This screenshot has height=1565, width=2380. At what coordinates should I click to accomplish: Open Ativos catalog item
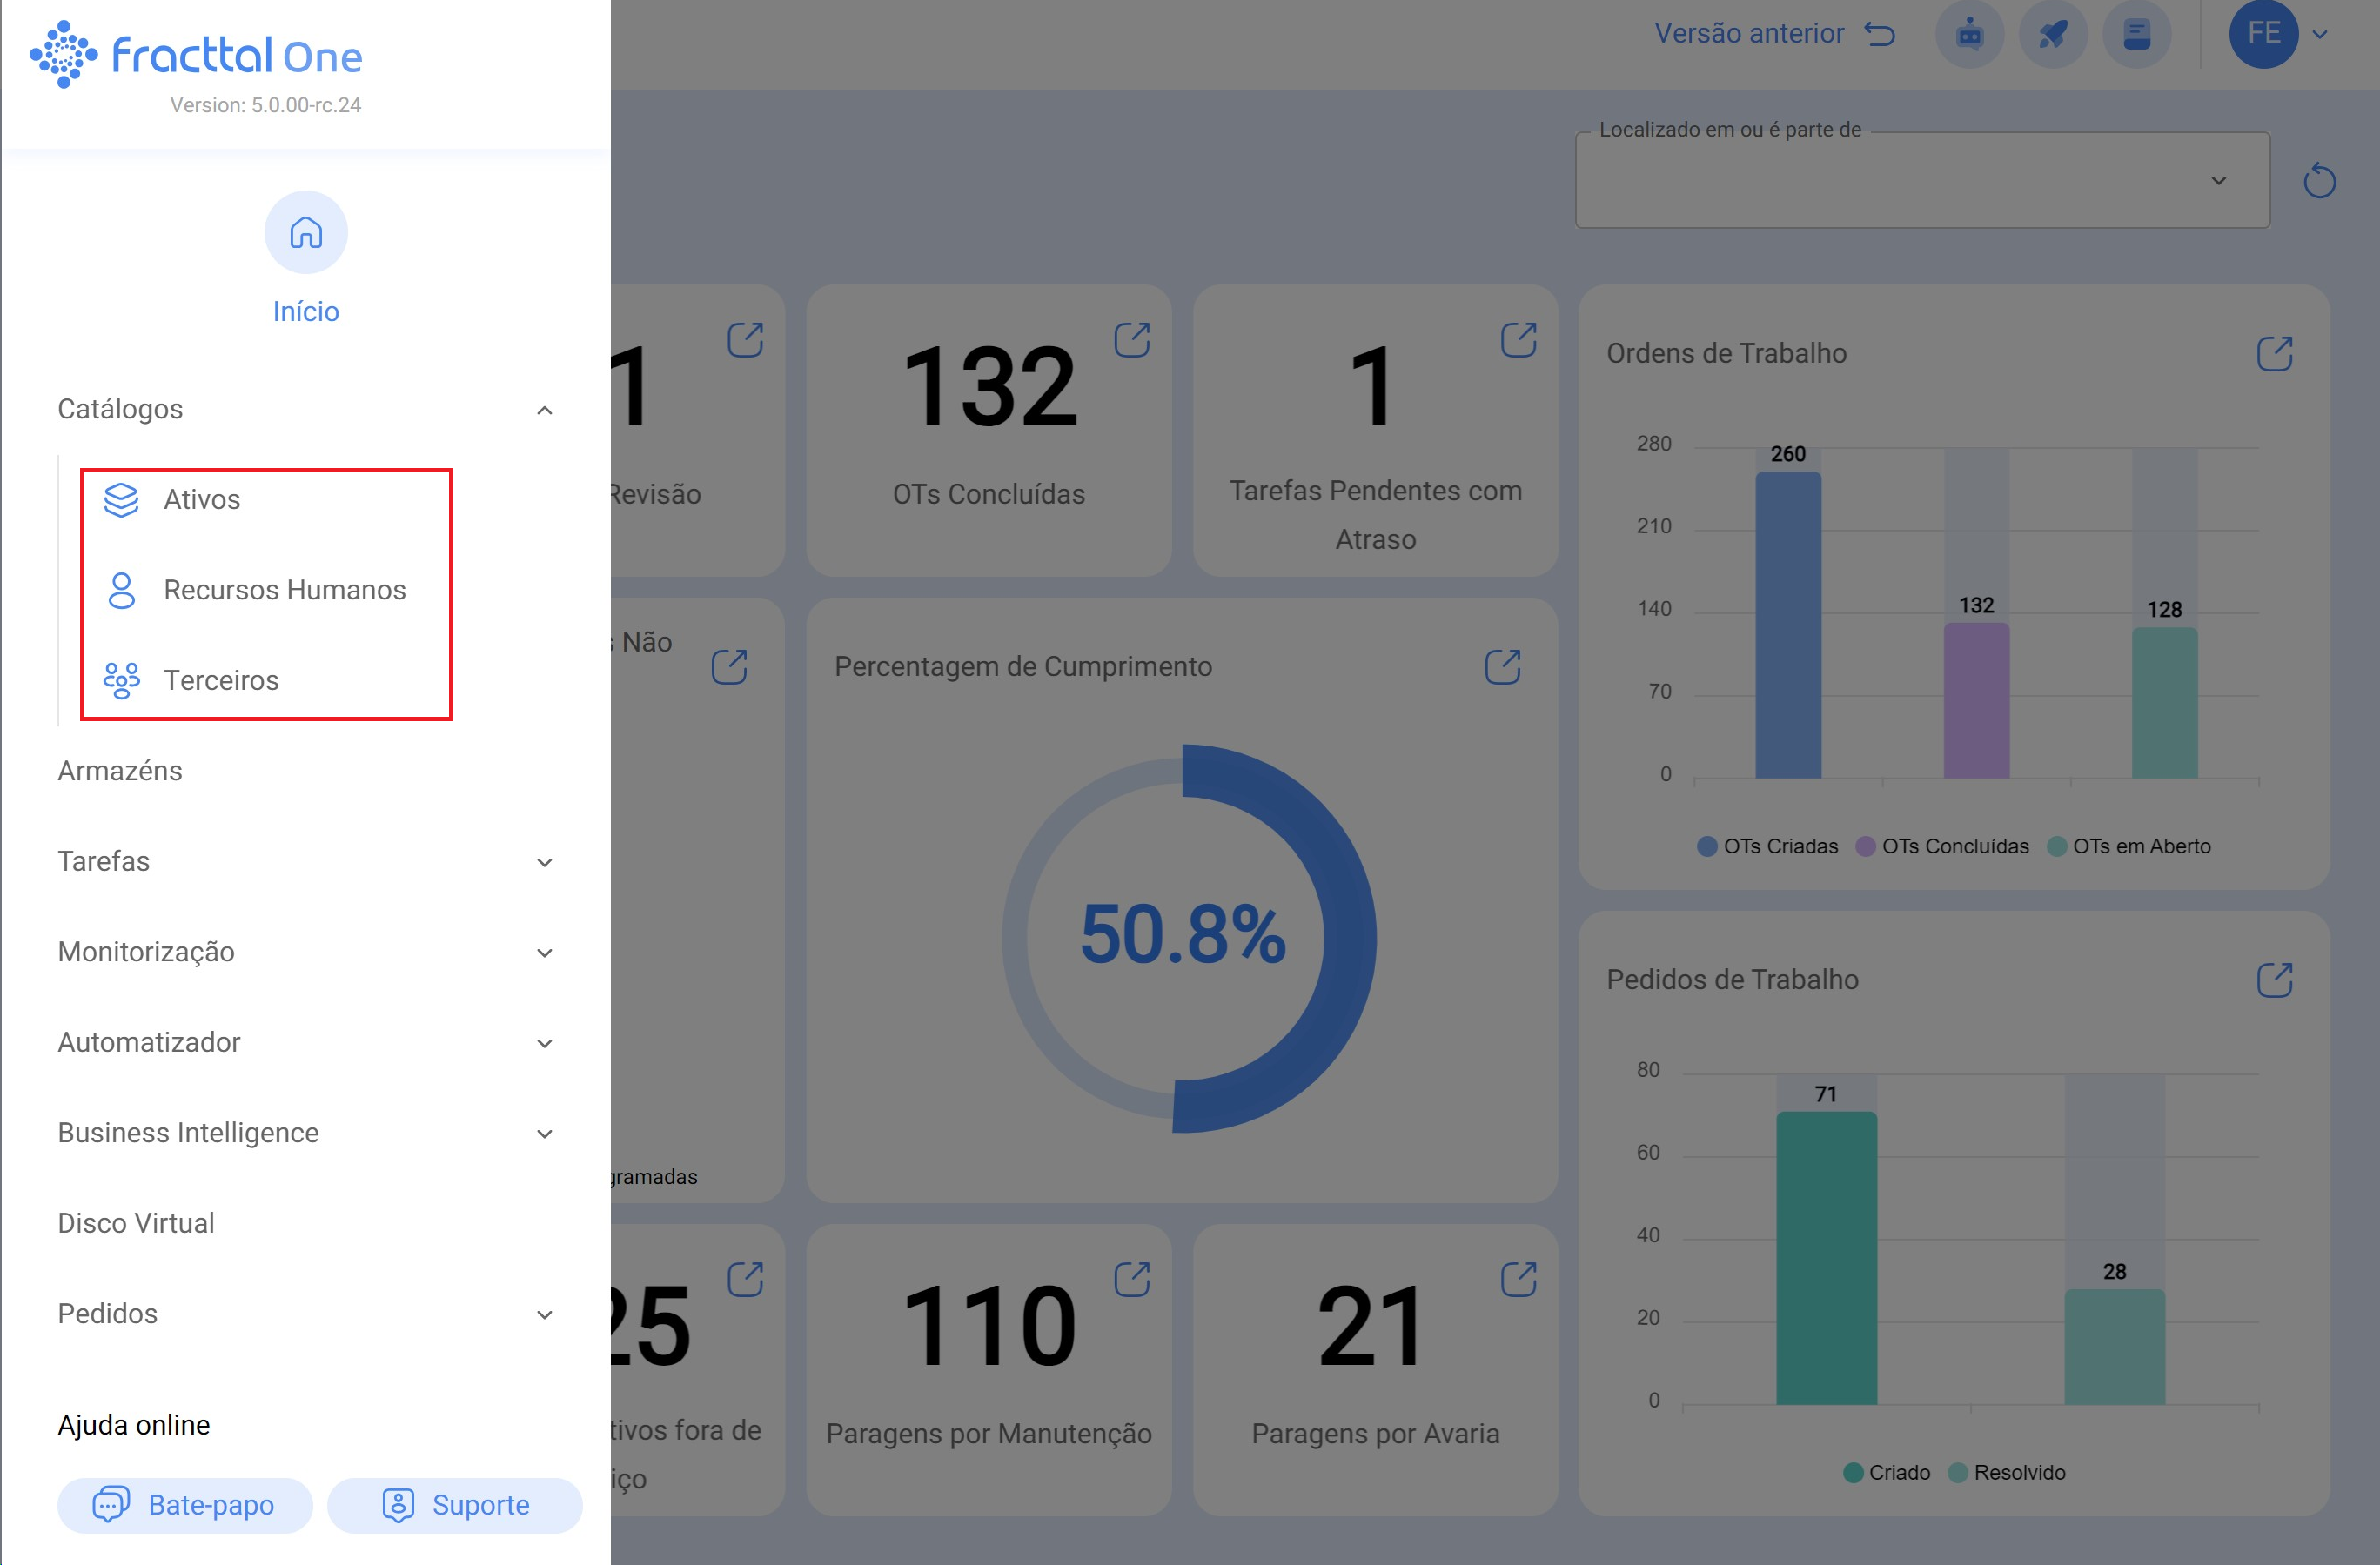201,499
